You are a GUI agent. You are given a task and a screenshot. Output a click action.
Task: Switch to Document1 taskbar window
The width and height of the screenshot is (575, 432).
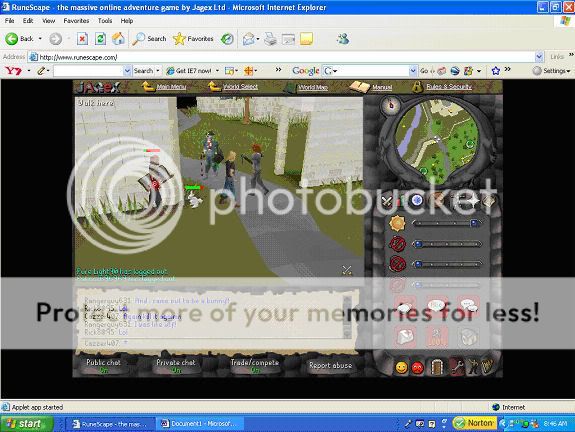pyautogui.click(x=199, y=424)
